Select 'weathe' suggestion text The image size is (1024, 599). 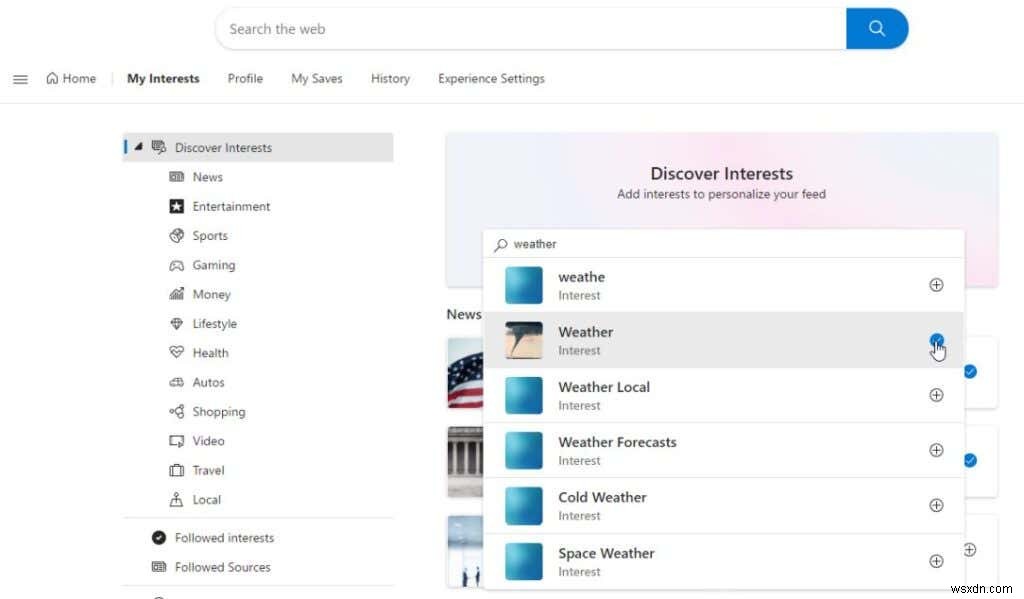[581, 277]
